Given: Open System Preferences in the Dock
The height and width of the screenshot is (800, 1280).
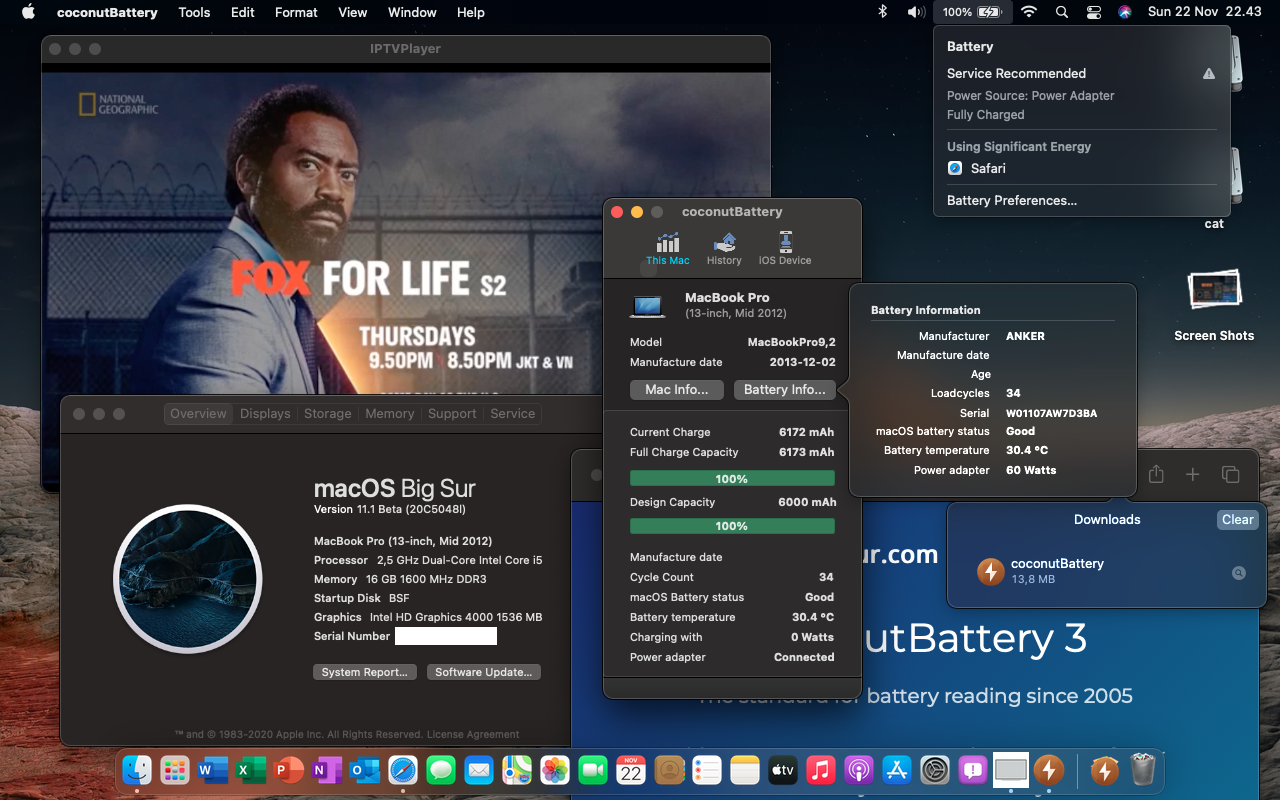Looking at the screenshot, I should 935,770.
